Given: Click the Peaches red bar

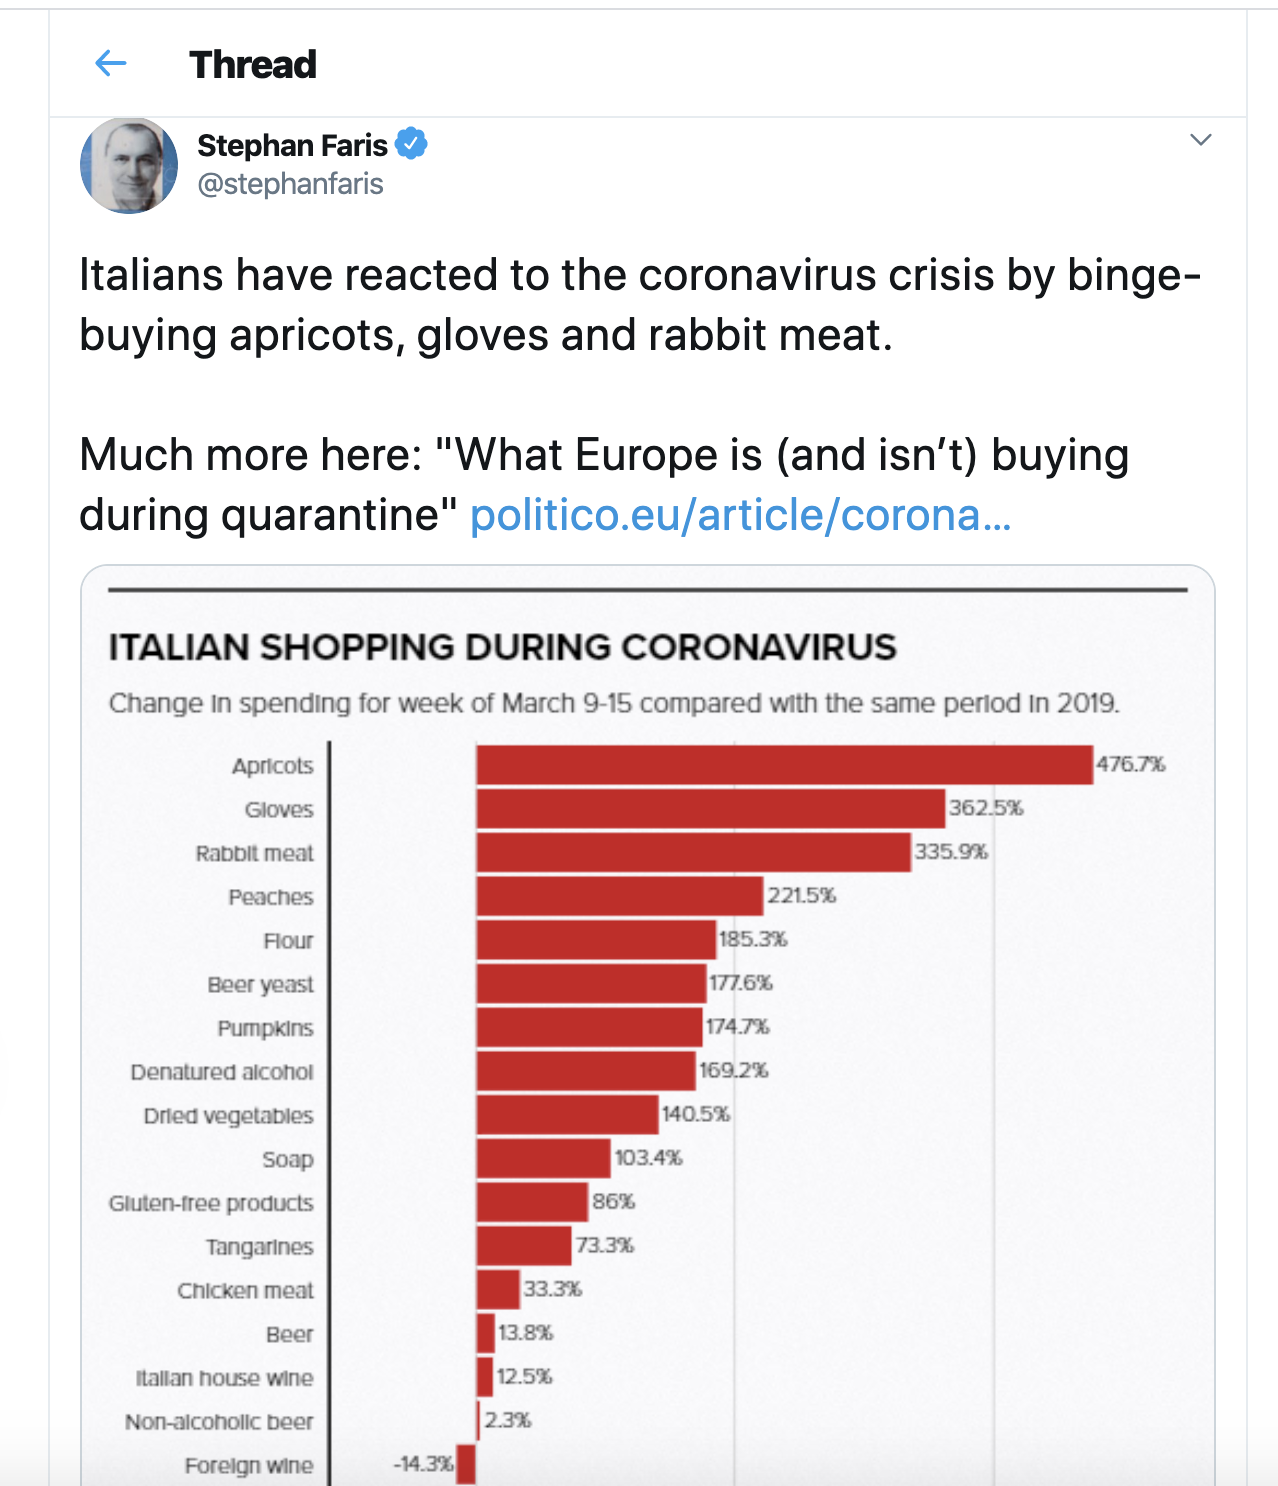Looking at the screenshot, I should (620, 896).
